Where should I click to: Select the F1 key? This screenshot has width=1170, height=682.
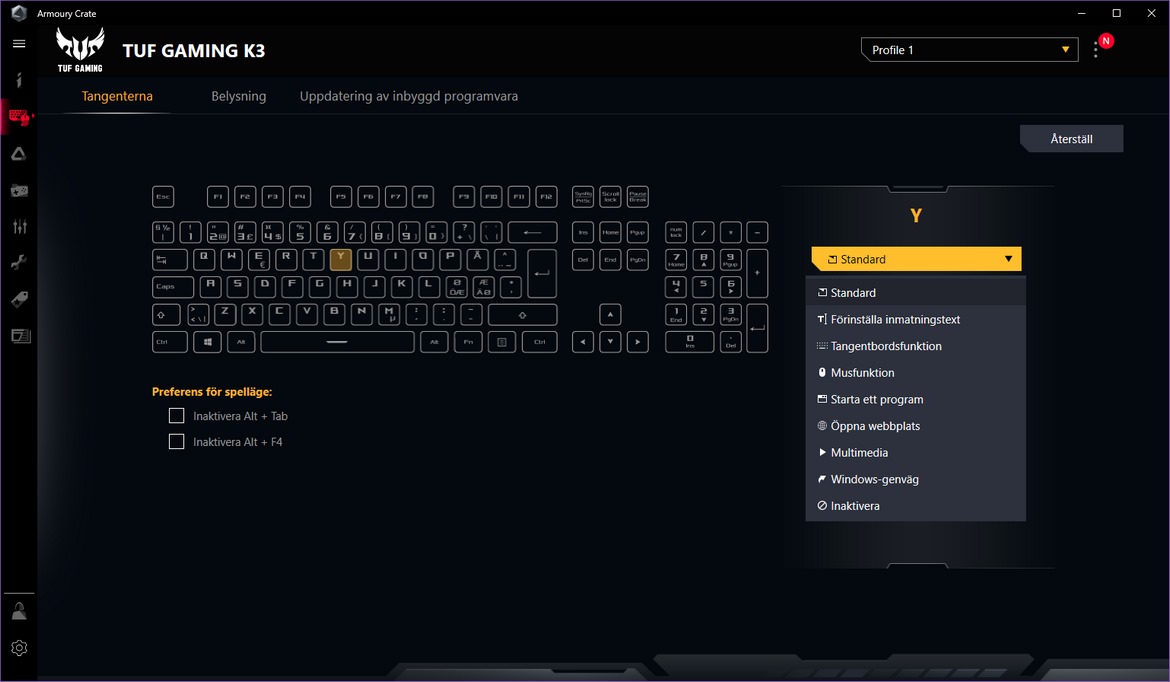click(218, 197)
